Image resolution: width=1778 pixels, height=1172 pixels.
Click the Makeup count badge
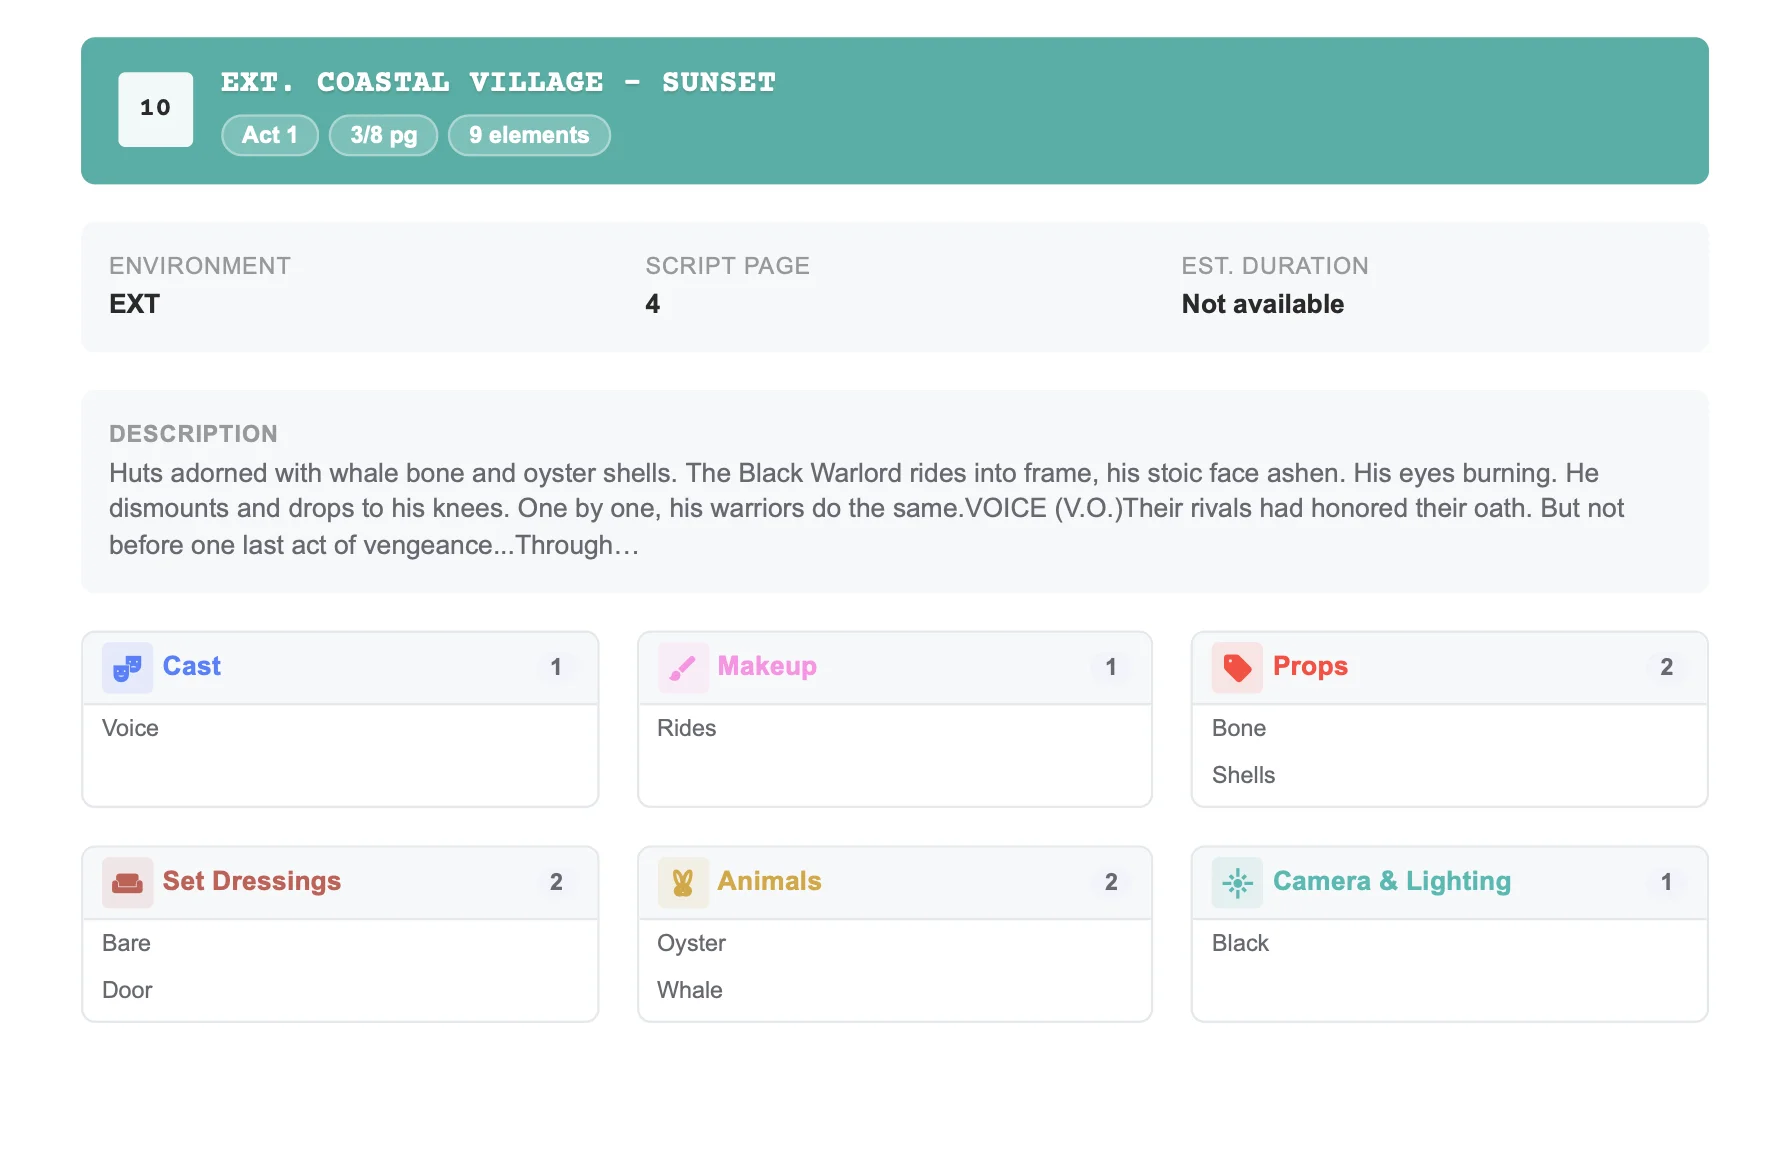(x=1111, y=667)
